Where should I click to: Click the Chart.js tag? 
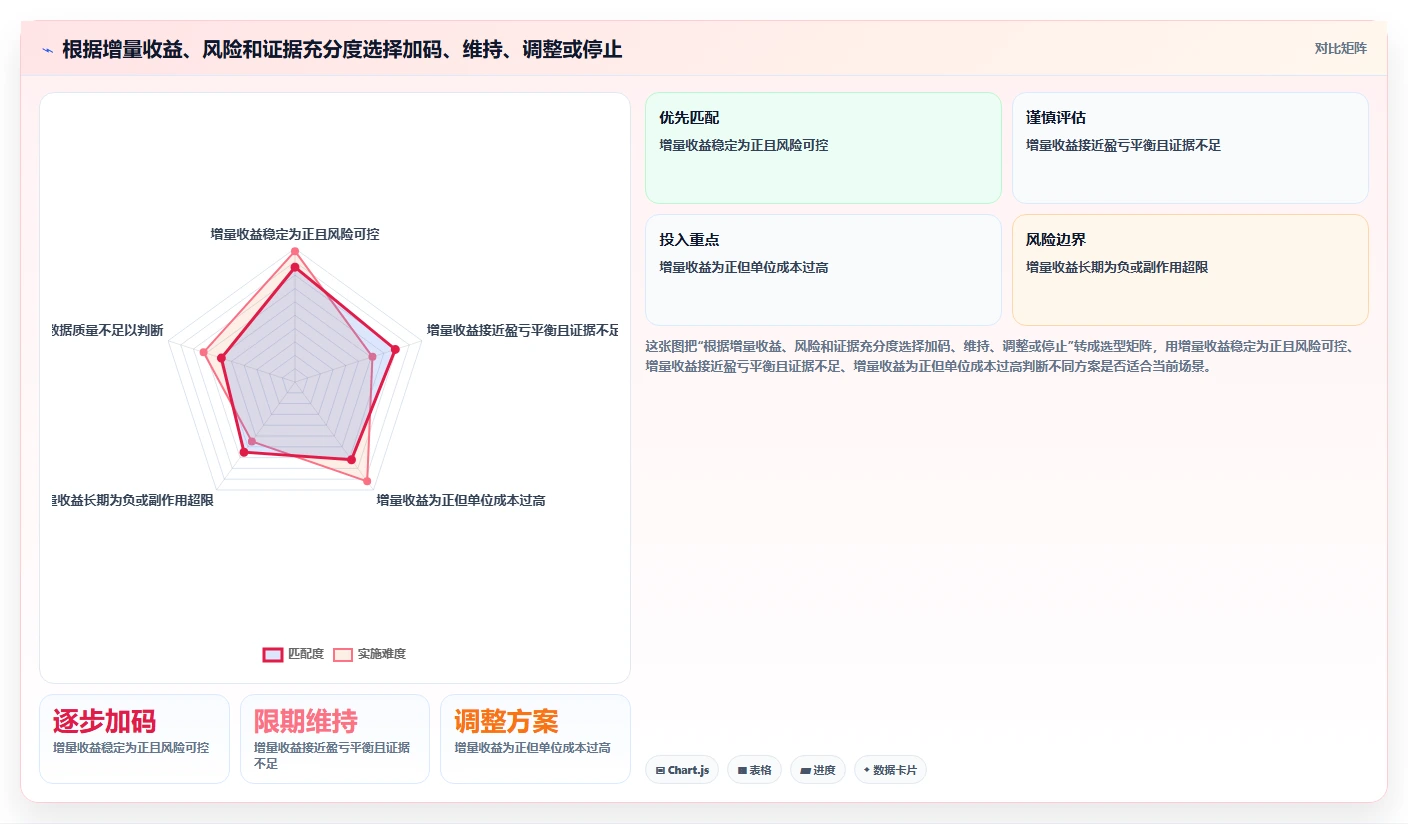pos(682,770)
